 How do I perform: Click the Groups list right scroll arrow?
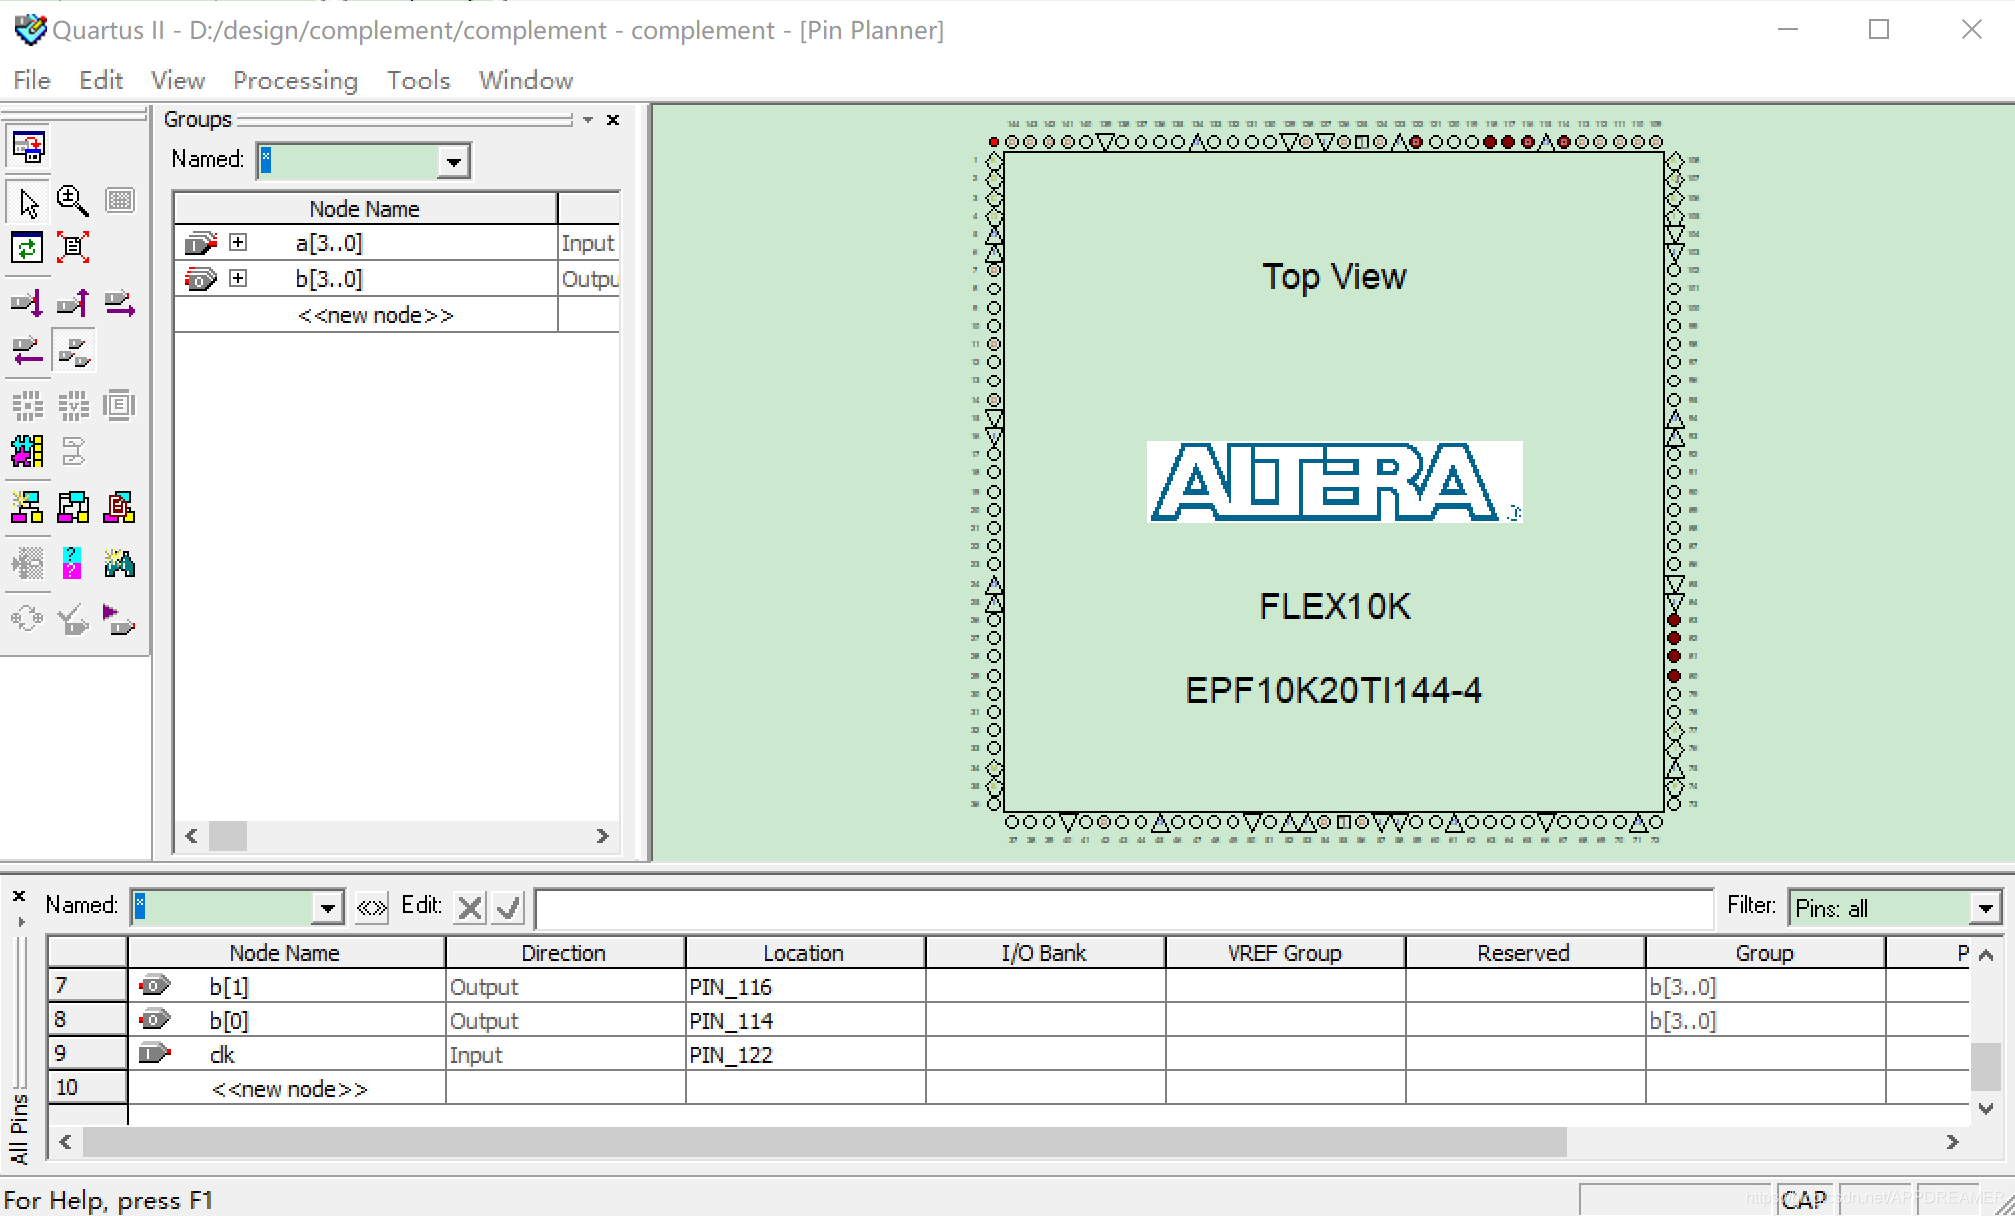click(602, 836)
